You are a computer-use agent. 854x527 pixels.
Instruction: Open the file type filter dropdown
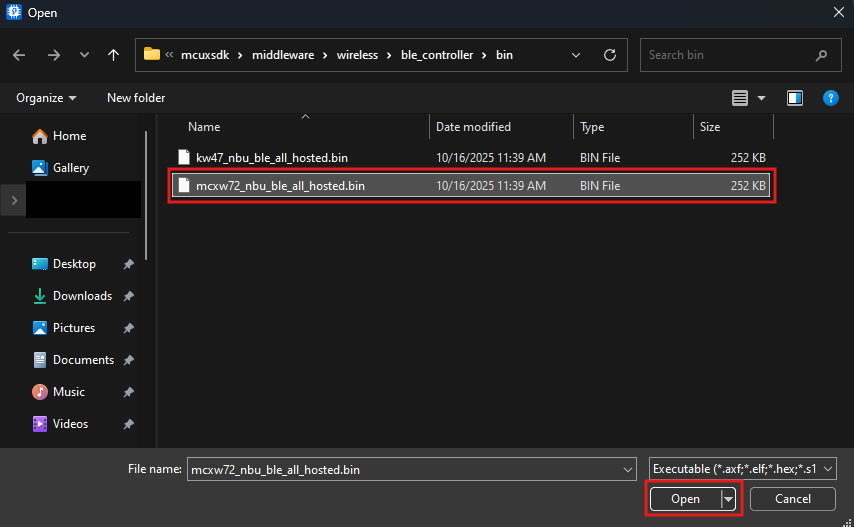pos(742,469)
